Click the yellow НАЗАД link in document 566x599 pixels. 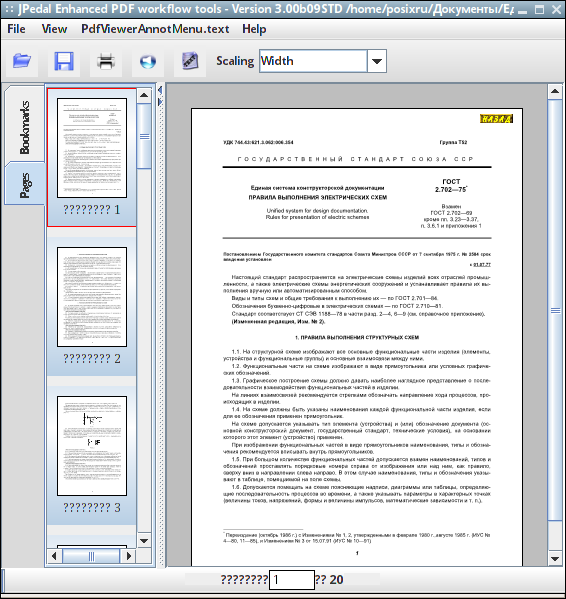(x=496, y=119)
